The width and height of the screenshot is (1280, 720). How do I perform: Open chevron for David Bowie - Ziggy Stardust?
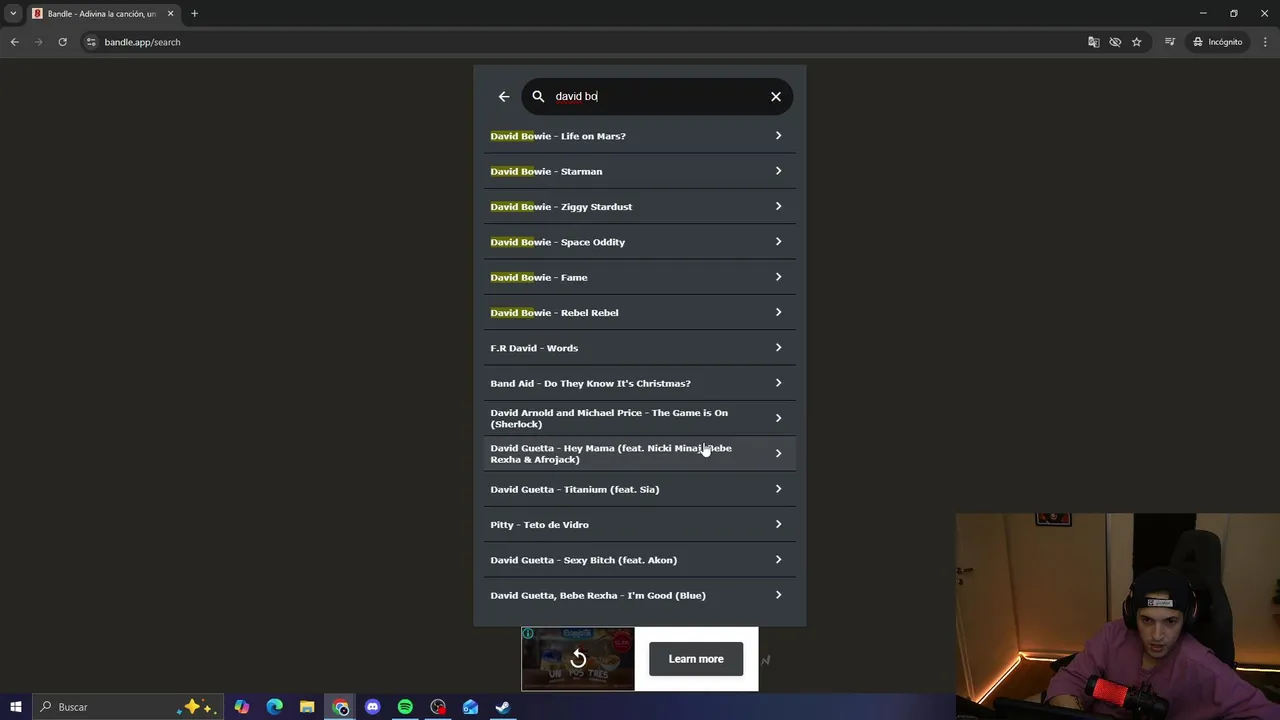[778, 206]
